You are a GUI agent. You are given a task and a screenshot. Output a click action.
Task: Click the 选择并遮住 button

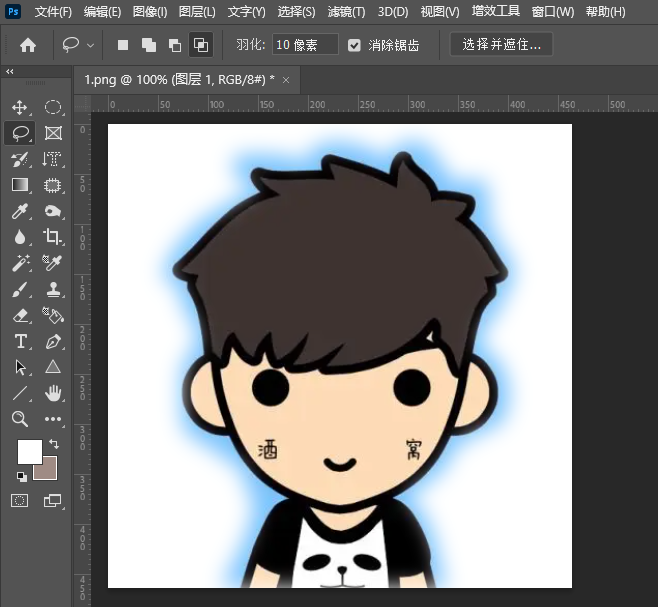tap(501, 44)
